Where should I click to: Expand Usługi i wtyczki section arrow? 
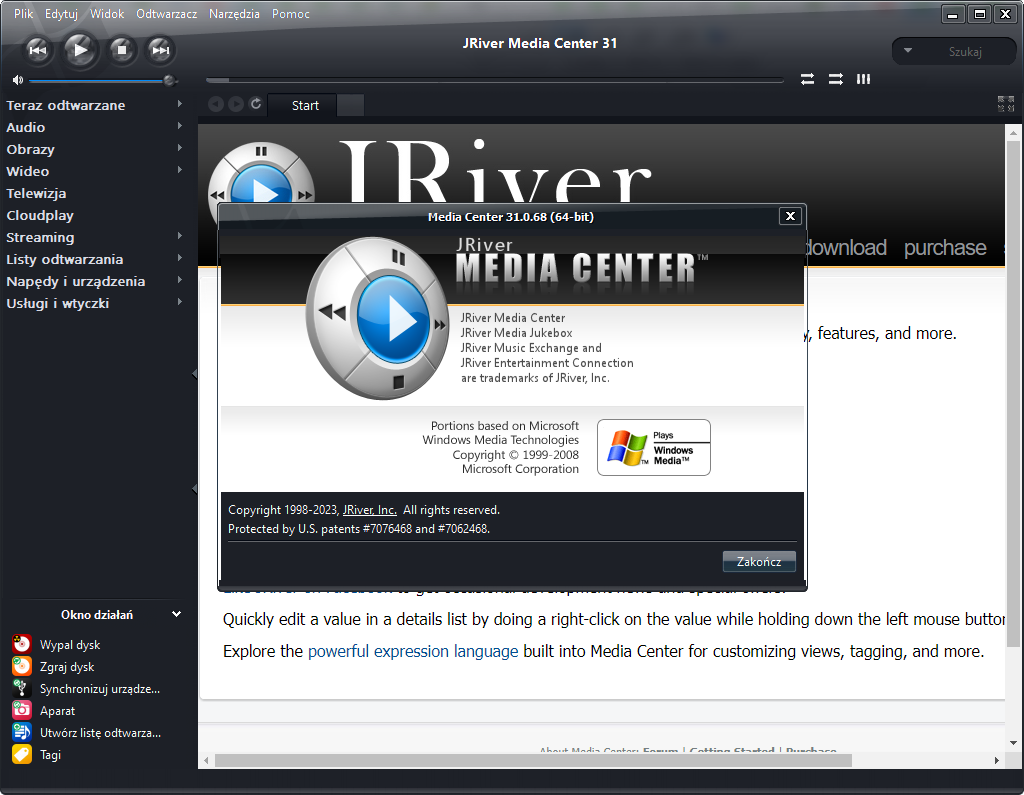(180, 302)
